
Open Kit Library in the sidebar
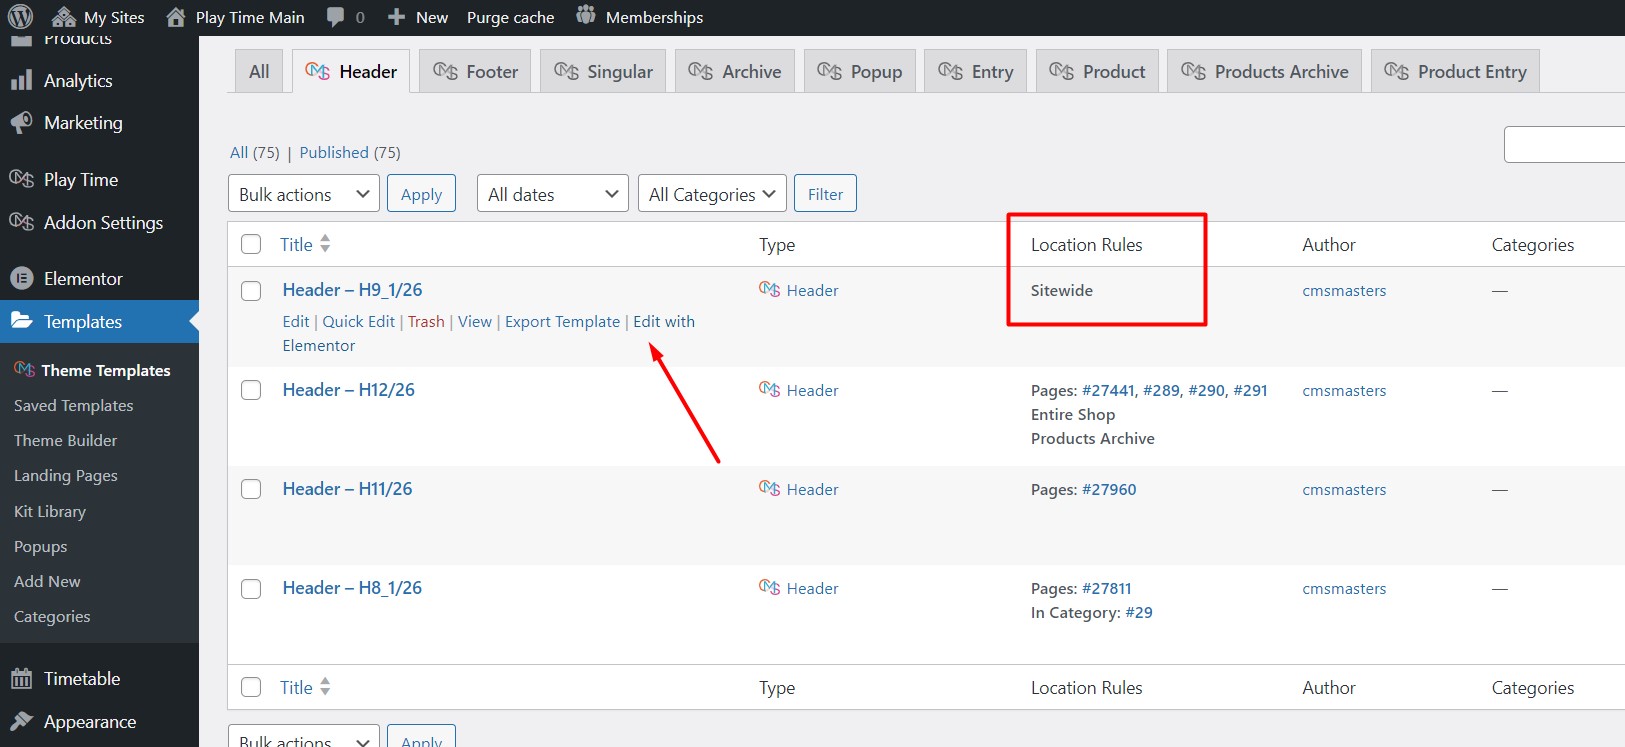(x=50, y=511)
